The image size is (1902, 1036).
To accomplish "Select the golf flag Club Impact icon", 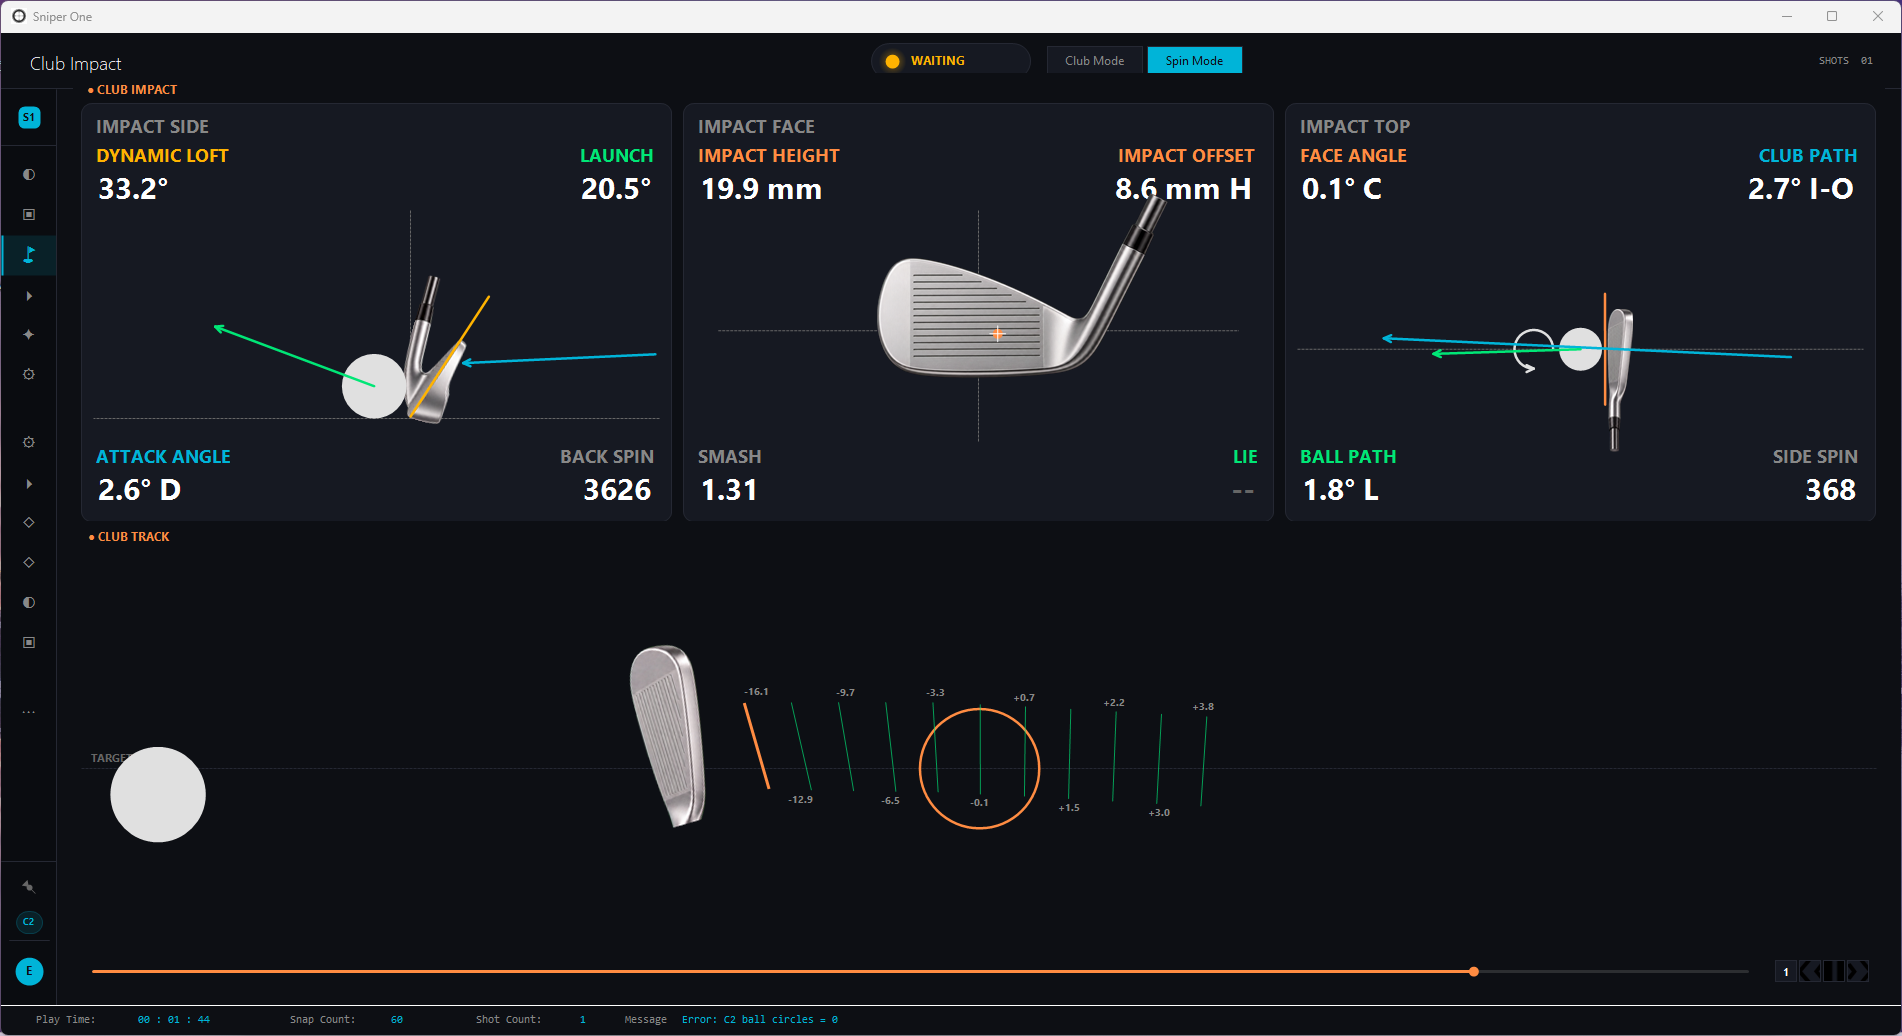I will tap(29, 255).
